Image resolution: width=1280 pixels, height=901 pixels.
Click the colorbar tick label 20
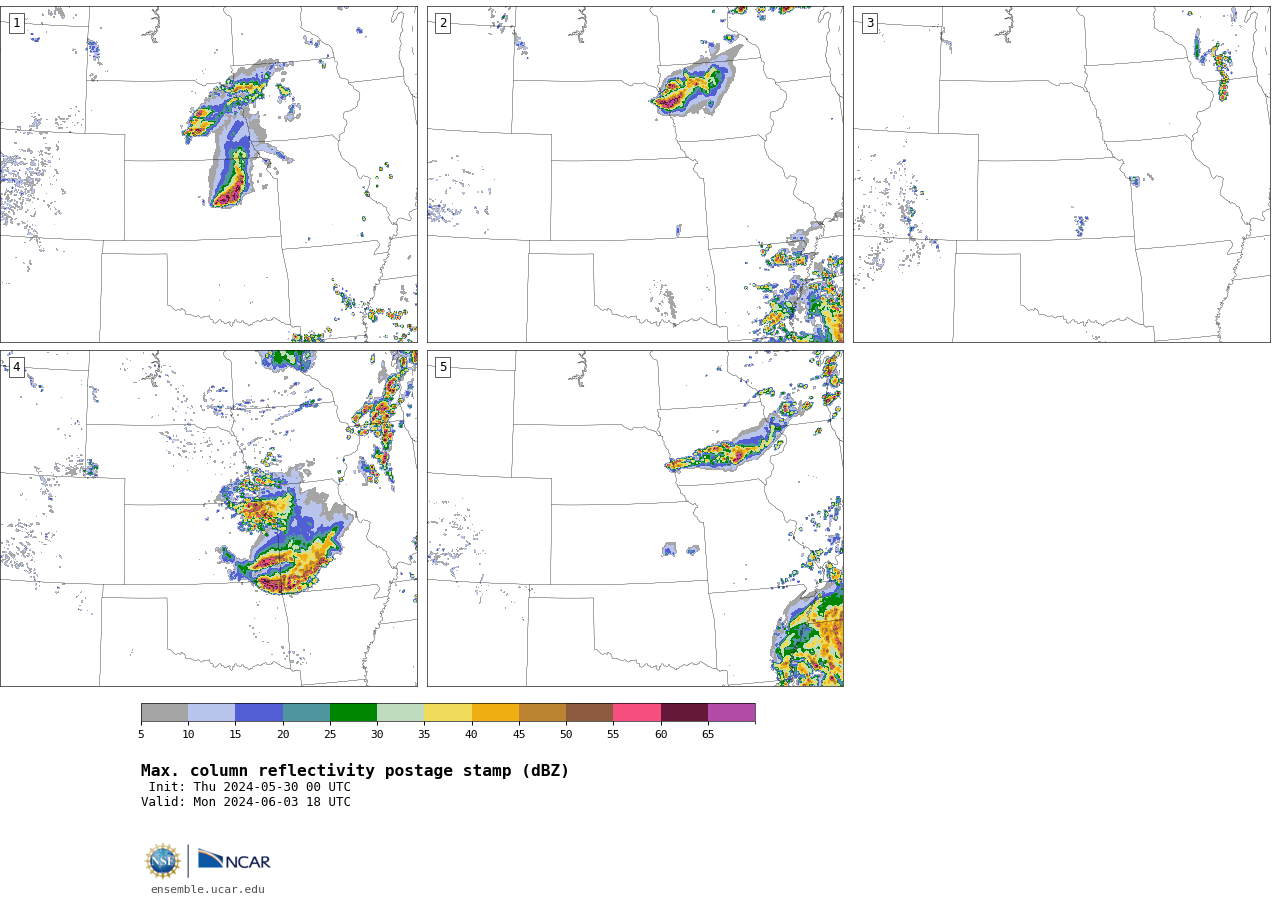click(x=283, y=735)
